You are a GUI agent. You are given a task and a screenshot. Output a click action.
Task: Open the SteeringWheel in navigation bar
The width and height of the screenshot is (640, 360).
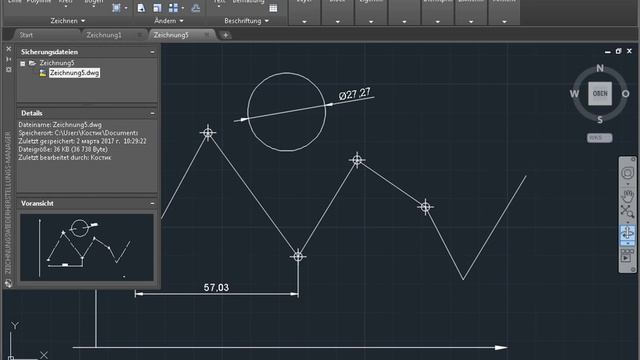[627, 173]
